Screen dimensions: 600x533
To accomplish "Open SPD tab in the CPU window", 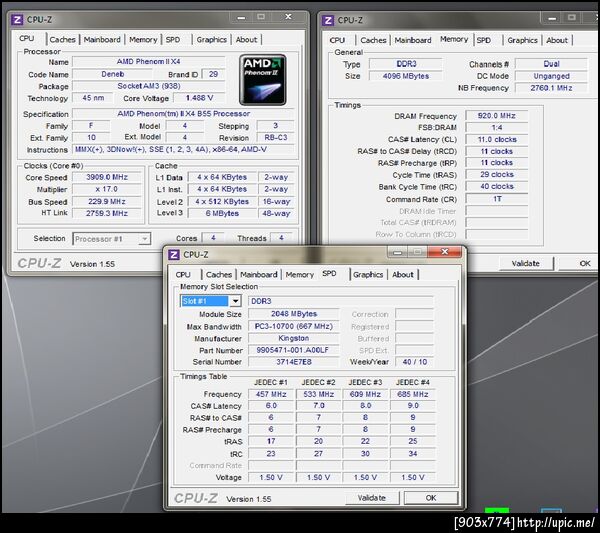I will coord(173,39).
